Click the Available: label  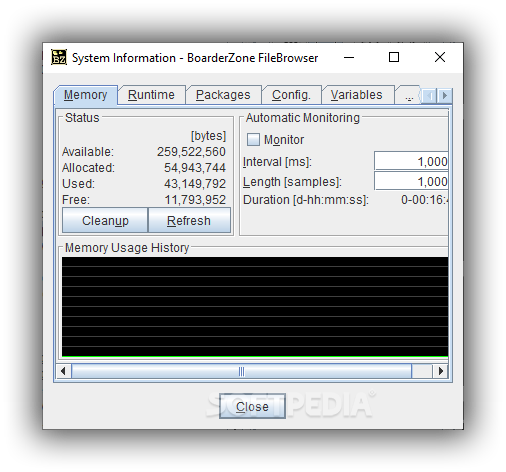tap(88, 152)
